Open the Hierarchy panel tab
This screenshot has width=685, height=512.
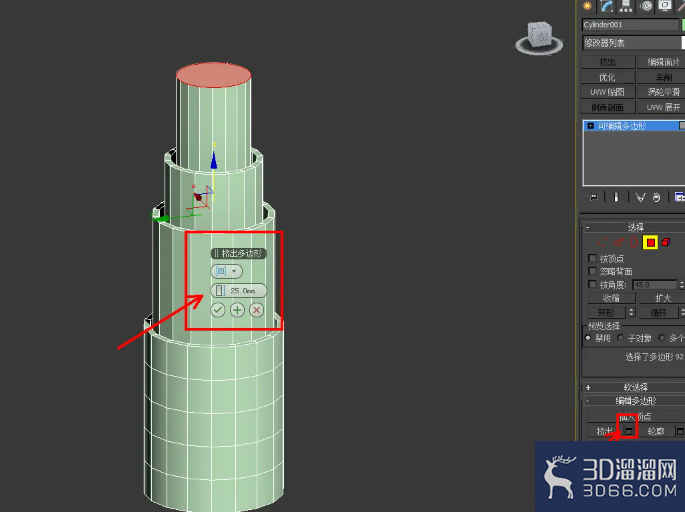[626, 6]
